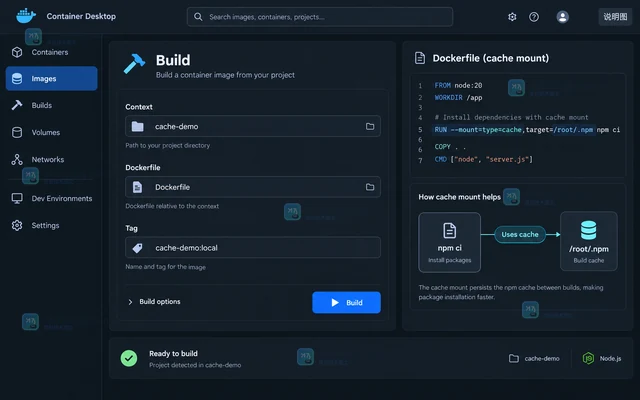This screenshot has height=400, width=640.
Task: Open Networks in the sidebar
Action: 51,159
